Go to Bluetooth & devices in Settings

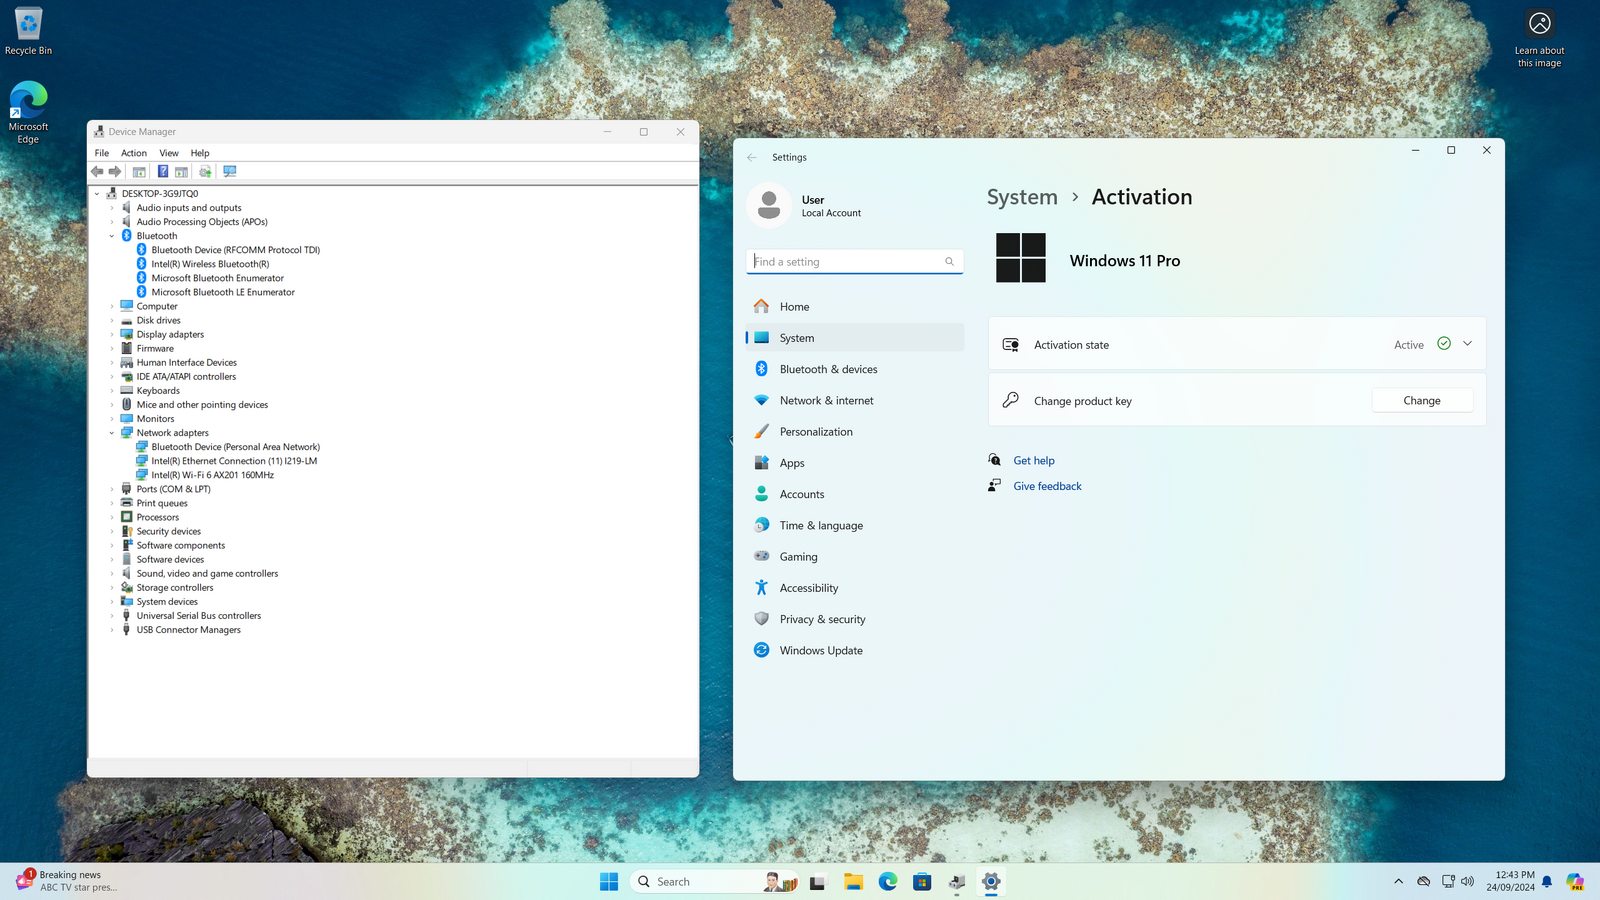pos(855,369)
